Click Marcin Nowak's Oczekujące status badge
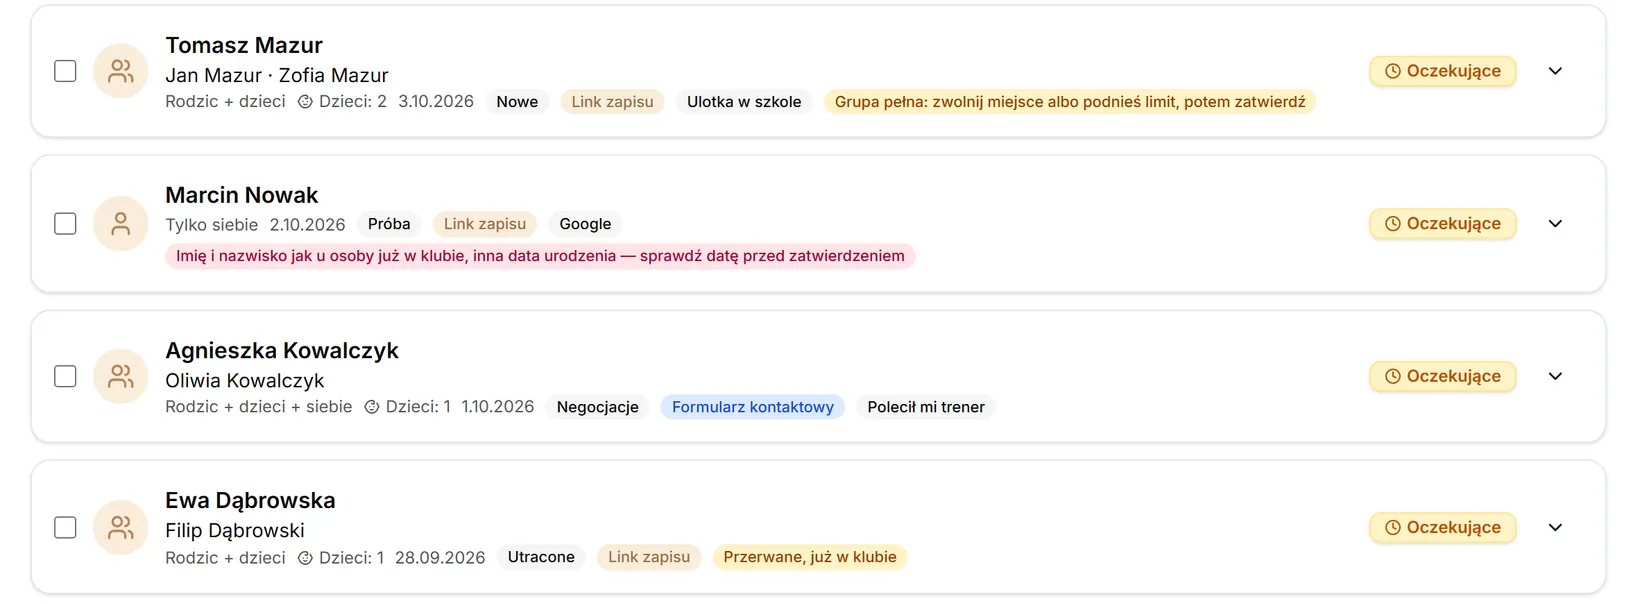 (x=1443, y=224)
